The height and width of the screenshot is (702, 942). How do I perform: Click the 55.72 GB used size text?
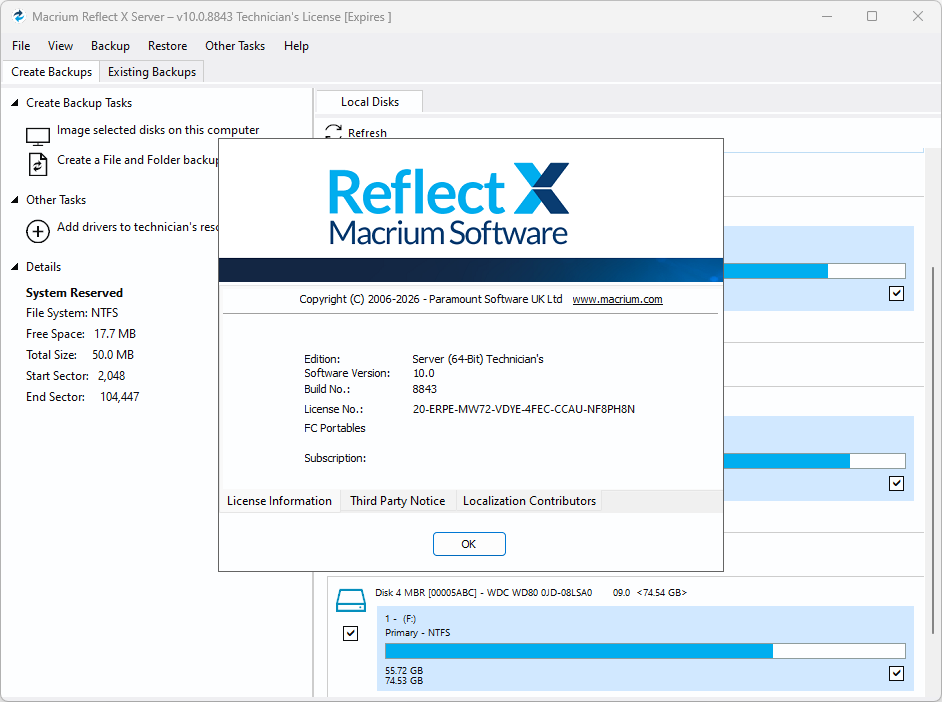[404, 670]
